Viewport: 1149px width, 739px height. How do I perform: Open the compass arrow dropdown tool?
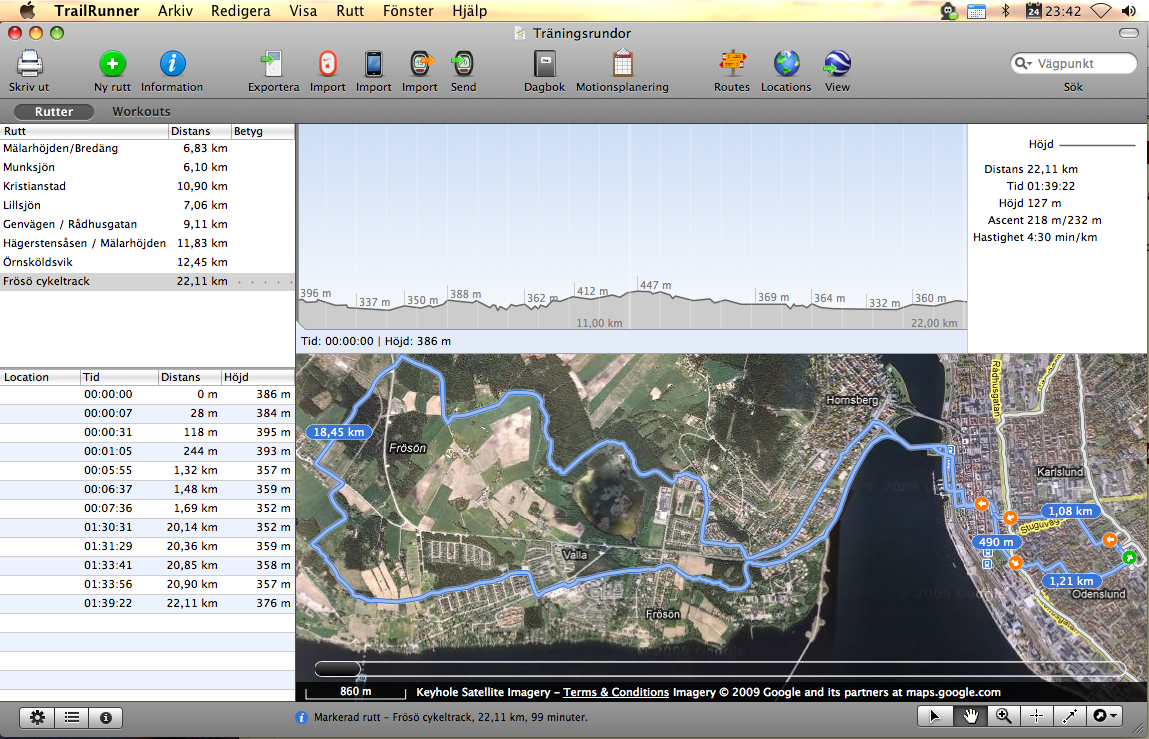pos(1105,716)
